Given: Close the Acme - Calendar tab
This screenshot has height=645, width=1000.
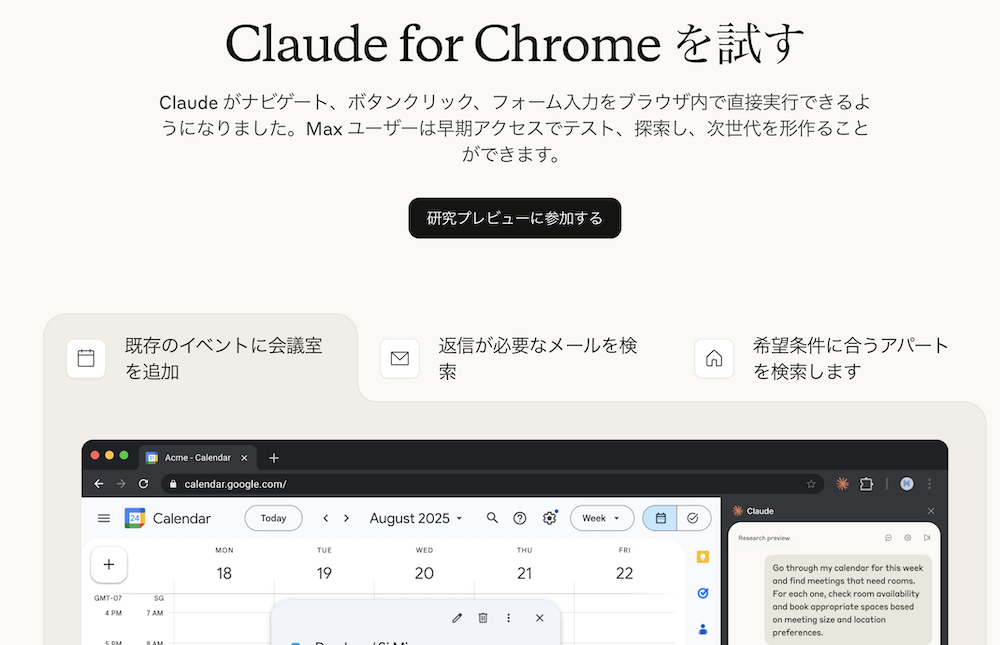Looking at the screenshot, I should (244, 457).
